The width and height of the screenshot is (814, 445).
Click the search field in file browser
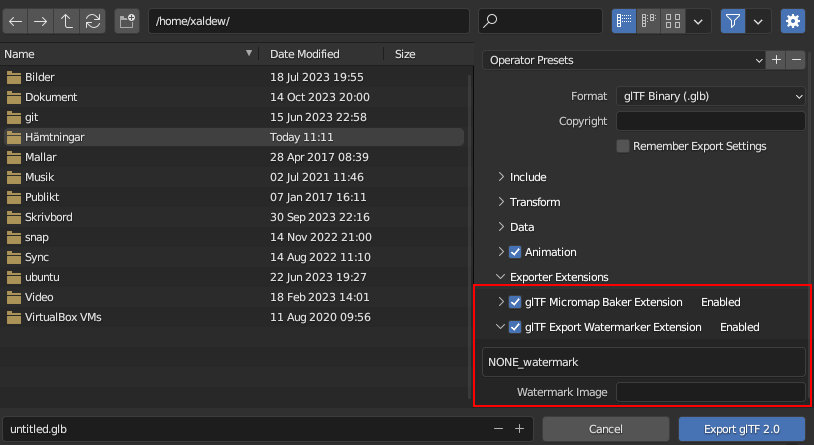[540, 21]
